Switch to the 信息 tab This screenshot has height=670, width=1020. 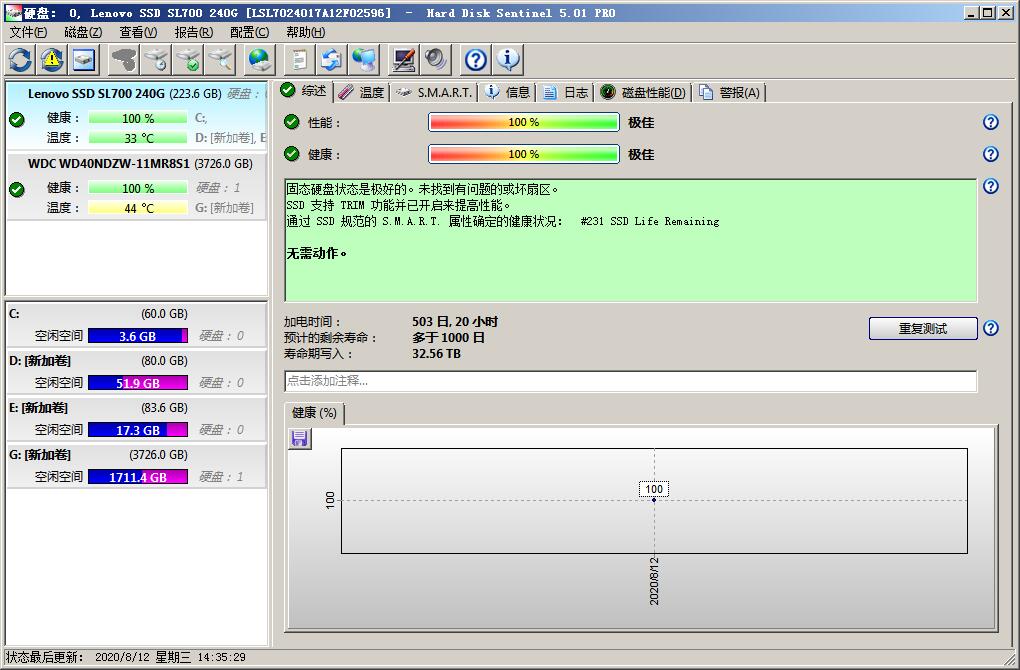pos(508,92)
